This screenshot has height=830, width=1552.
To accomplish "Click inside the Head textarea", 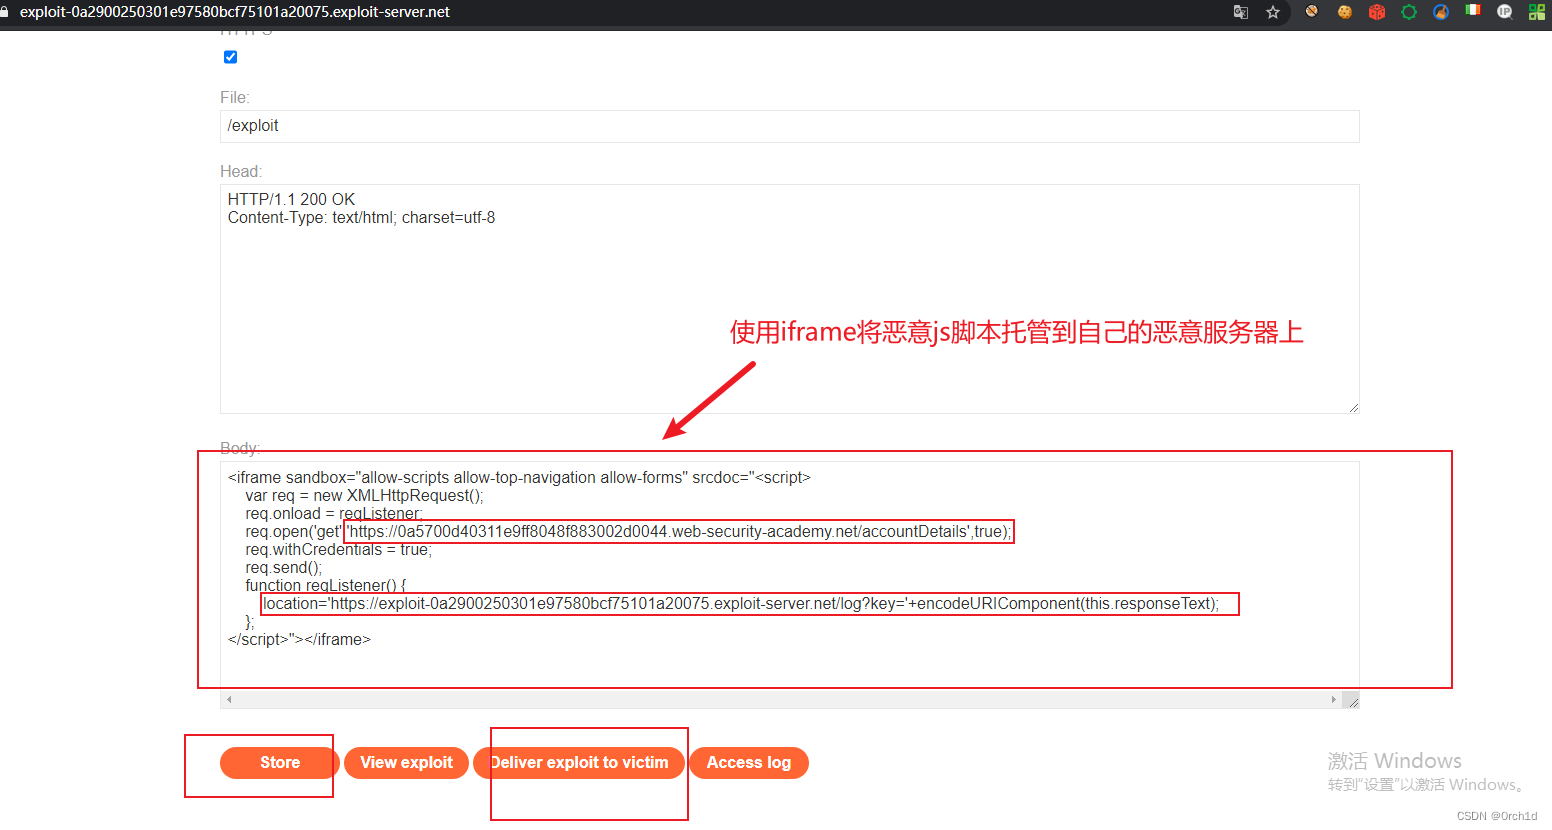I will point(789,299).
